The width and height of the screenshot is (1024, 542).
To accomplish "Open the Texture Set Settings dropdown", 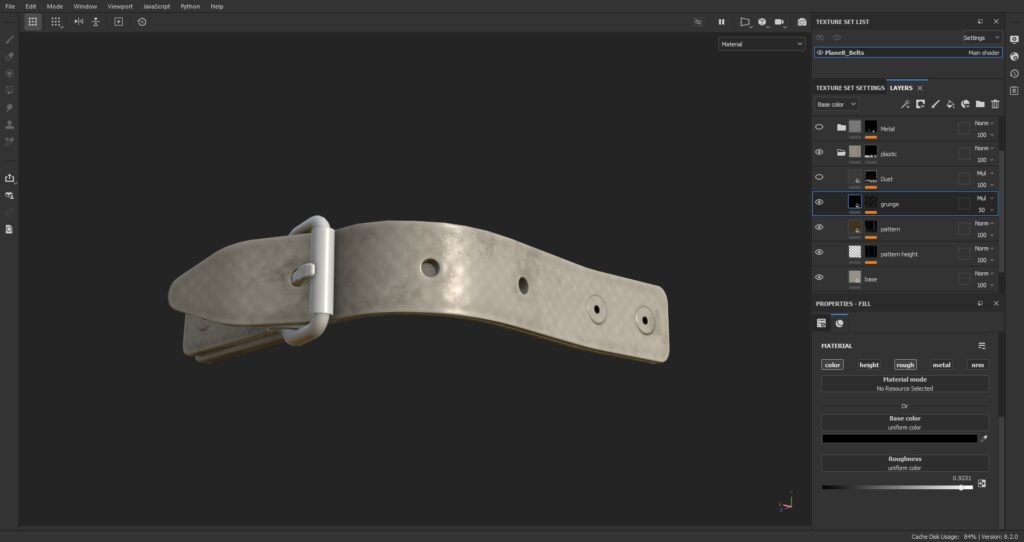I will point(982,38).
